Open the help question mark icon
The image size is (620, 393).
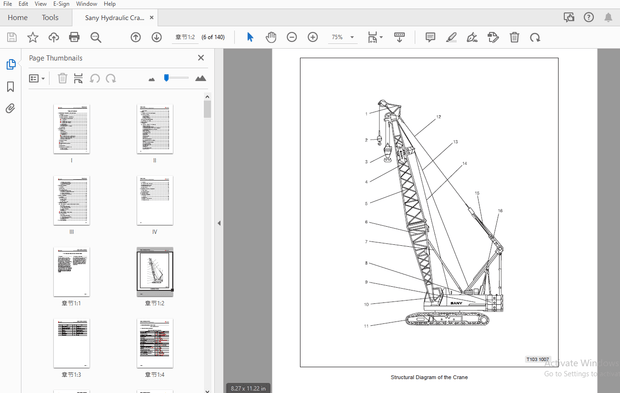pyautogui.click(x=589, y=17)
